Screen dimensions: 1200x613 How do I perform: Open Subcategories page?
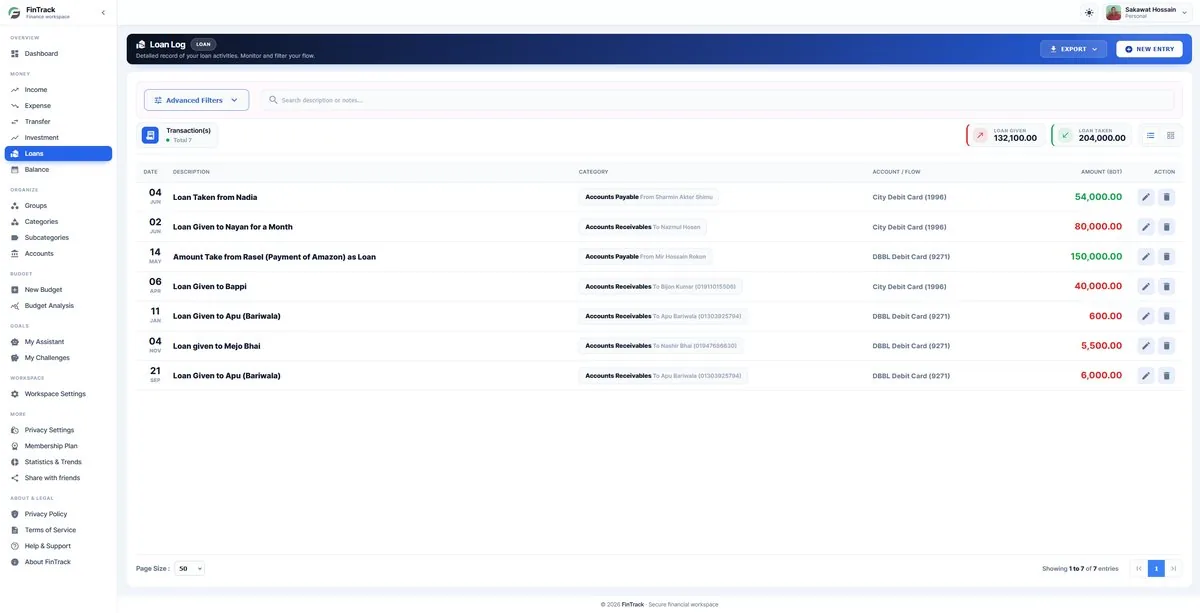[58, 237]
